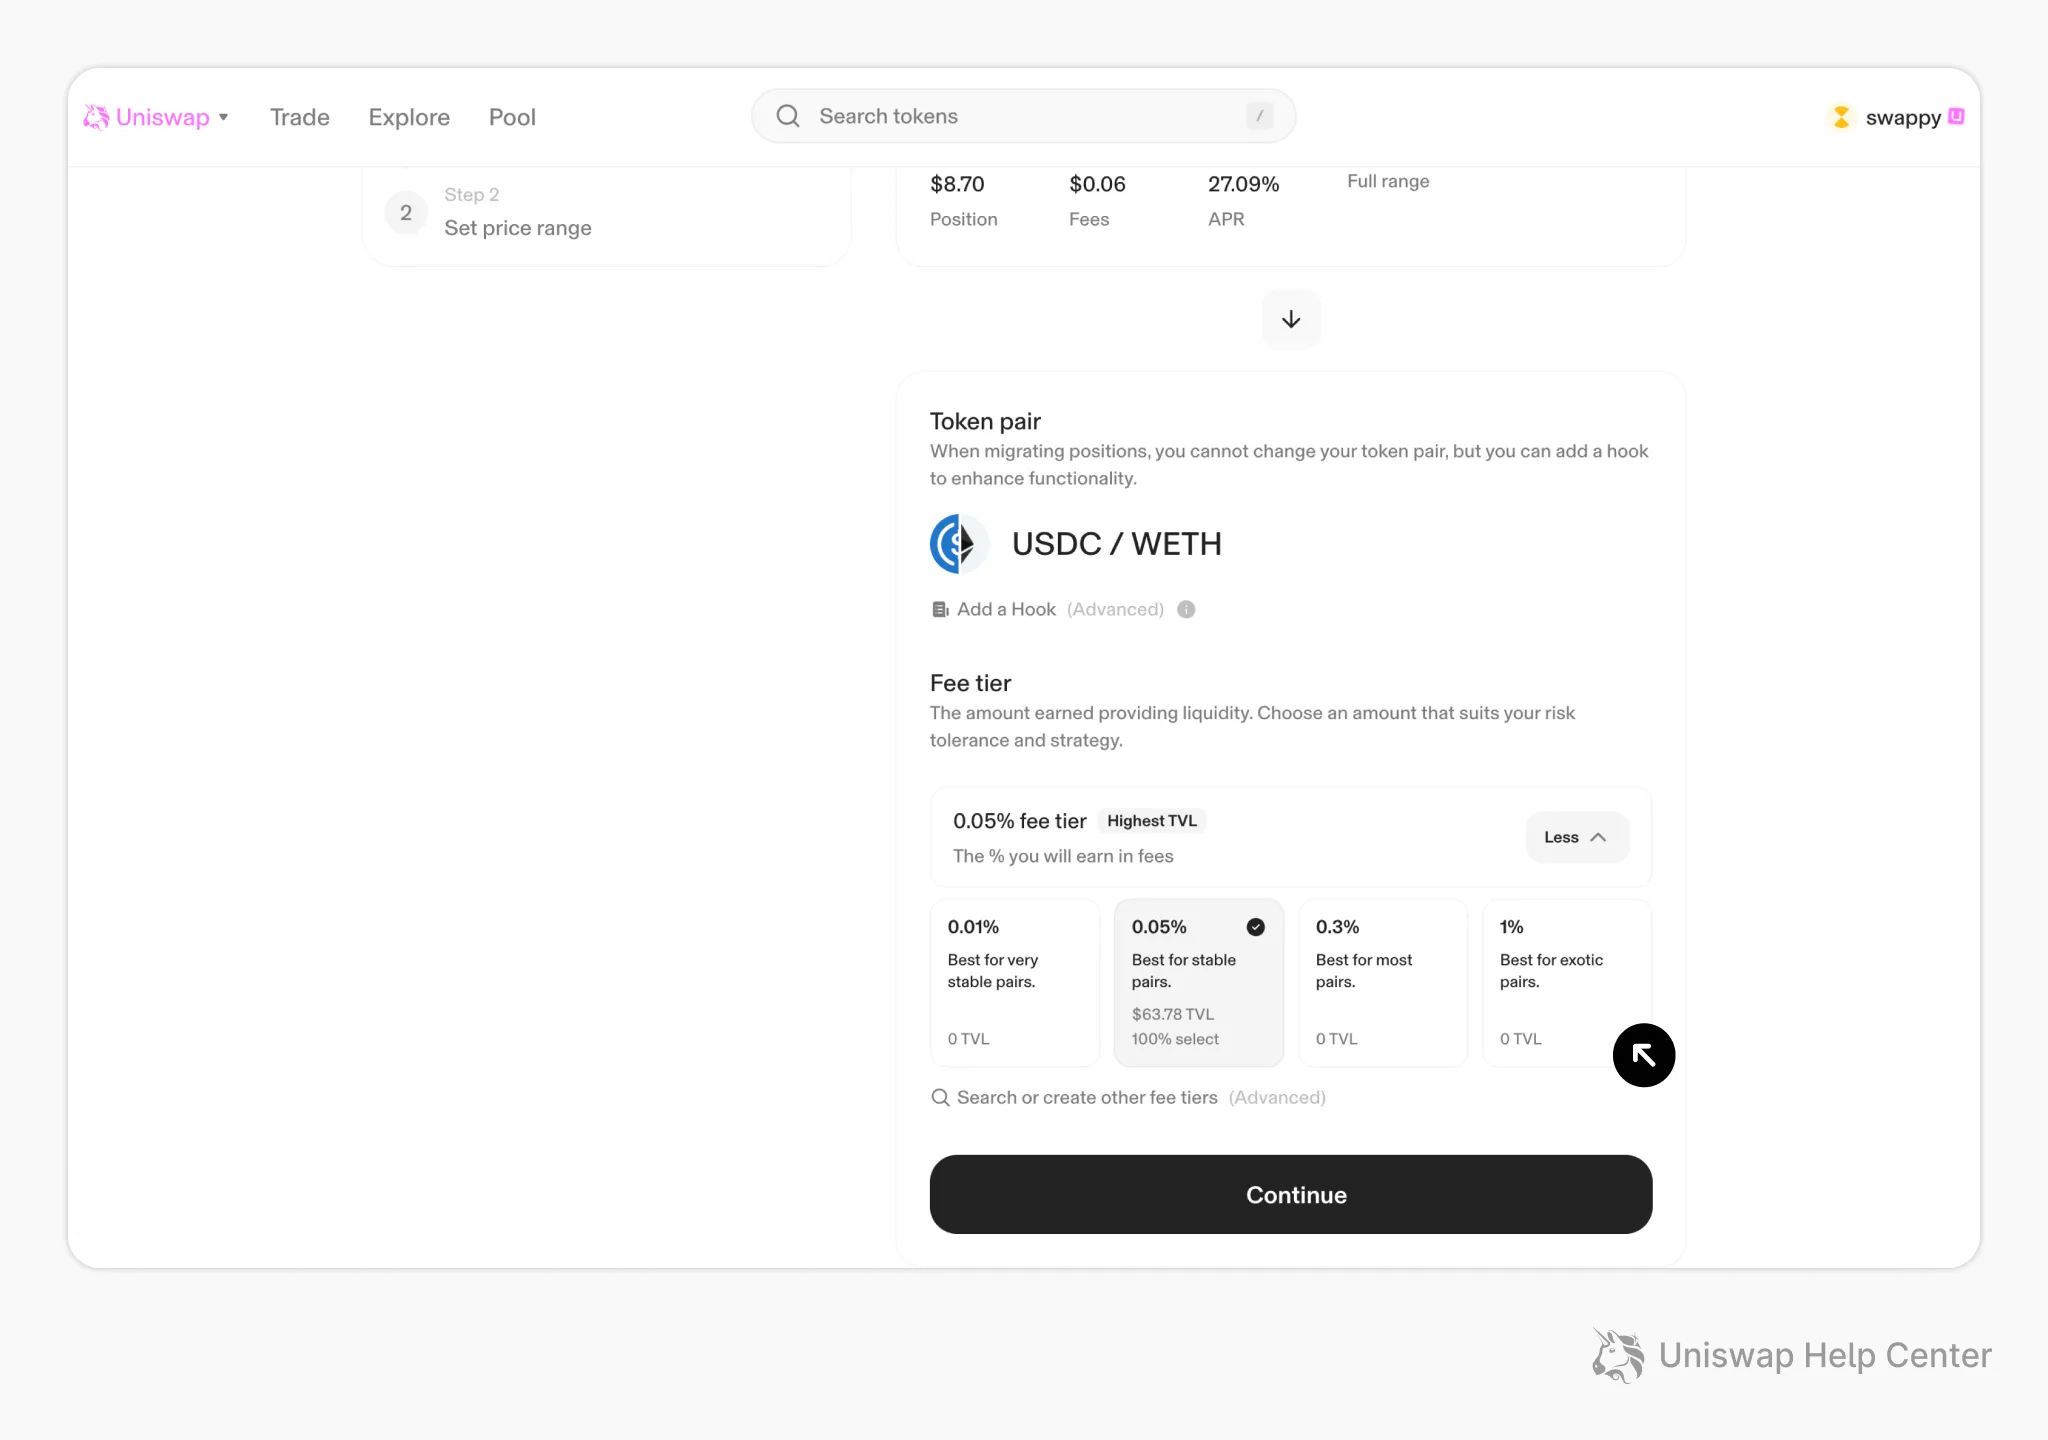Click the Uniswap unicorn logo
The image size is (2048, 1440).
96,117
